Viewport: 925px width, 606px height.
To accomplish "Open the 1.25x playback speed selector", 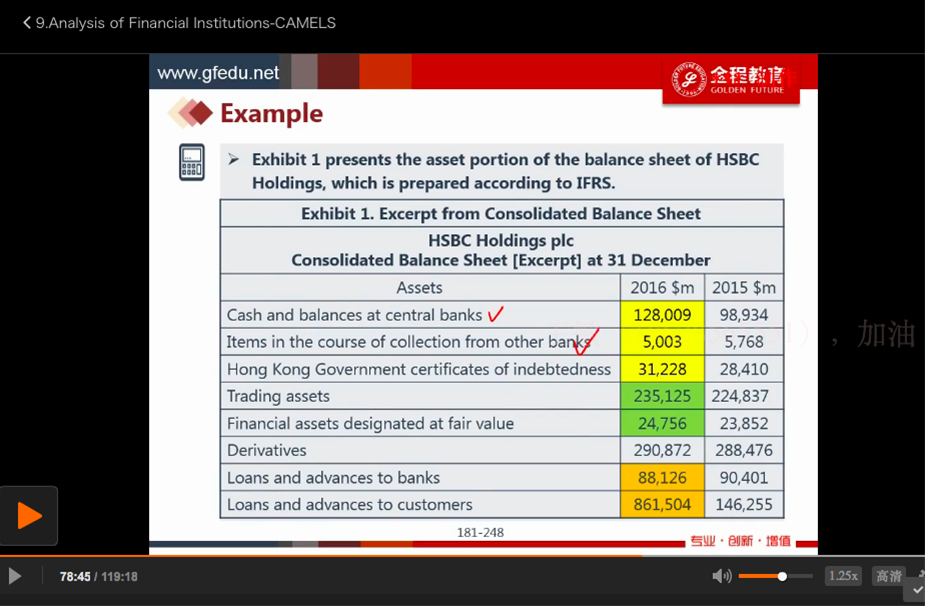I will click(x=843, y=576).
